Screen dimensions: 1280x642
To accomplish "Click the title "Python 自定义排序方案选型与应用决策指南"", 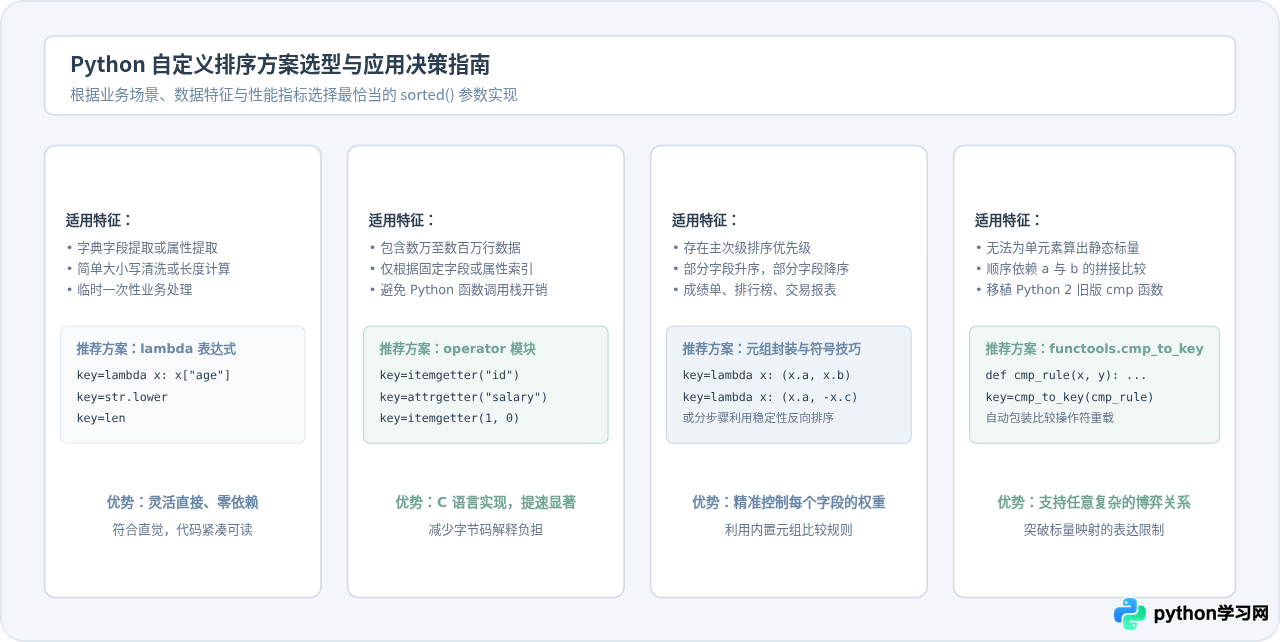I will click(280, 65).
